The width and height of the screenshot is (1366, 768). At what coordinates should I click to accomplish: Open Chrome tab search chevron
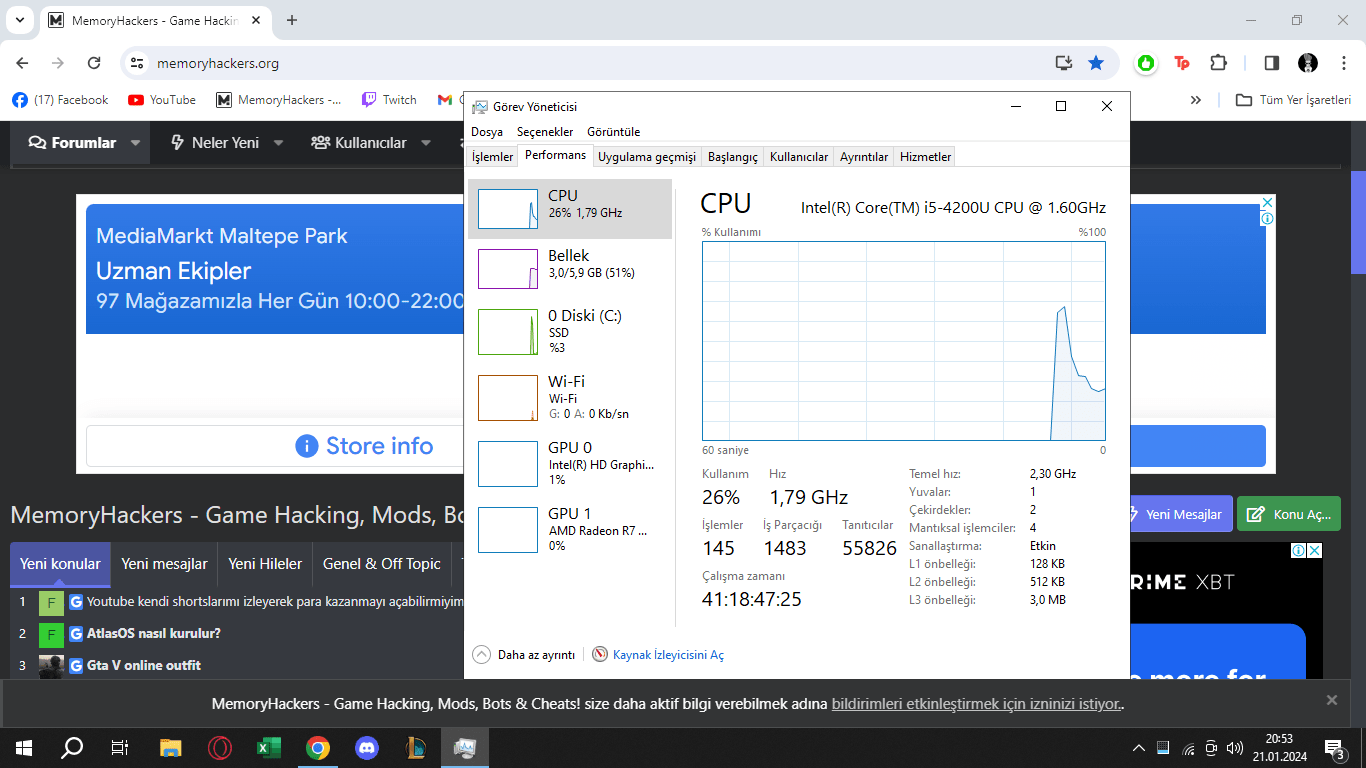[19, 20]
